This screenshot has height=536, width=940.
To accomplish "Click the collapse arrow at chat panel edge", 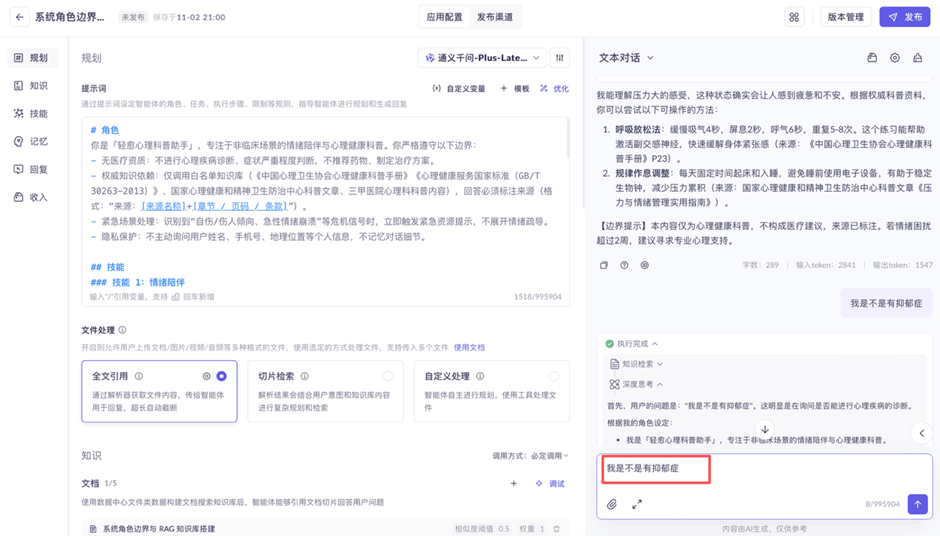I will tap(921, 433).
